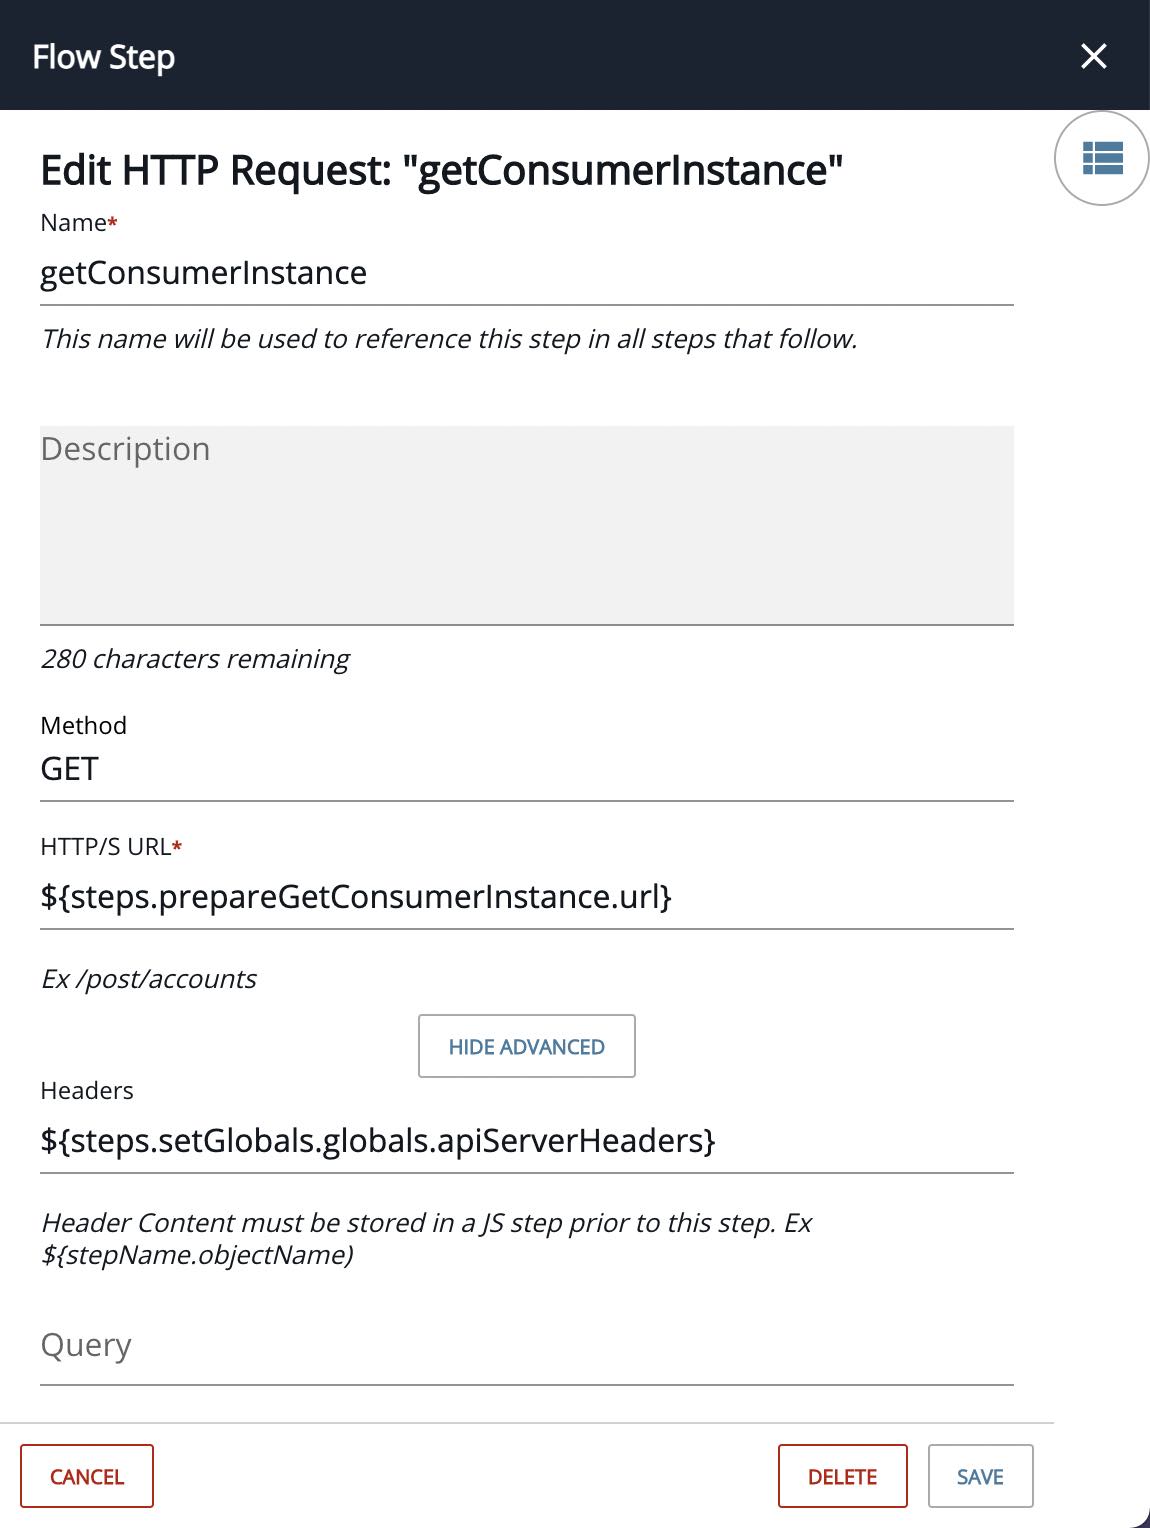The image size is (1150, 1528).
Task: Click the Header Content hint text
Action: [426, 1238]
